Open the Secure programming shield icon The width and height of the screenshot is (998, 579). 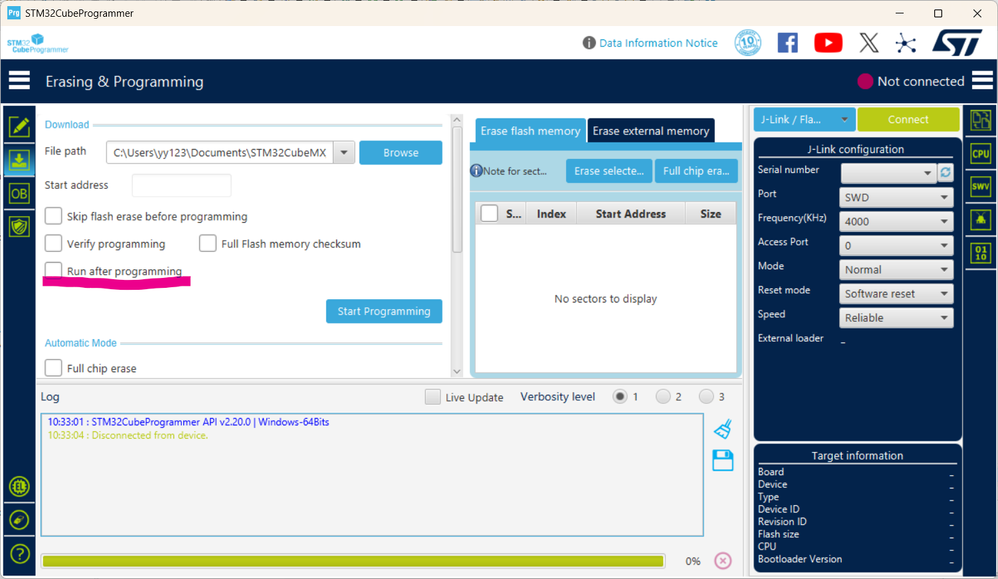coord(19,227)
